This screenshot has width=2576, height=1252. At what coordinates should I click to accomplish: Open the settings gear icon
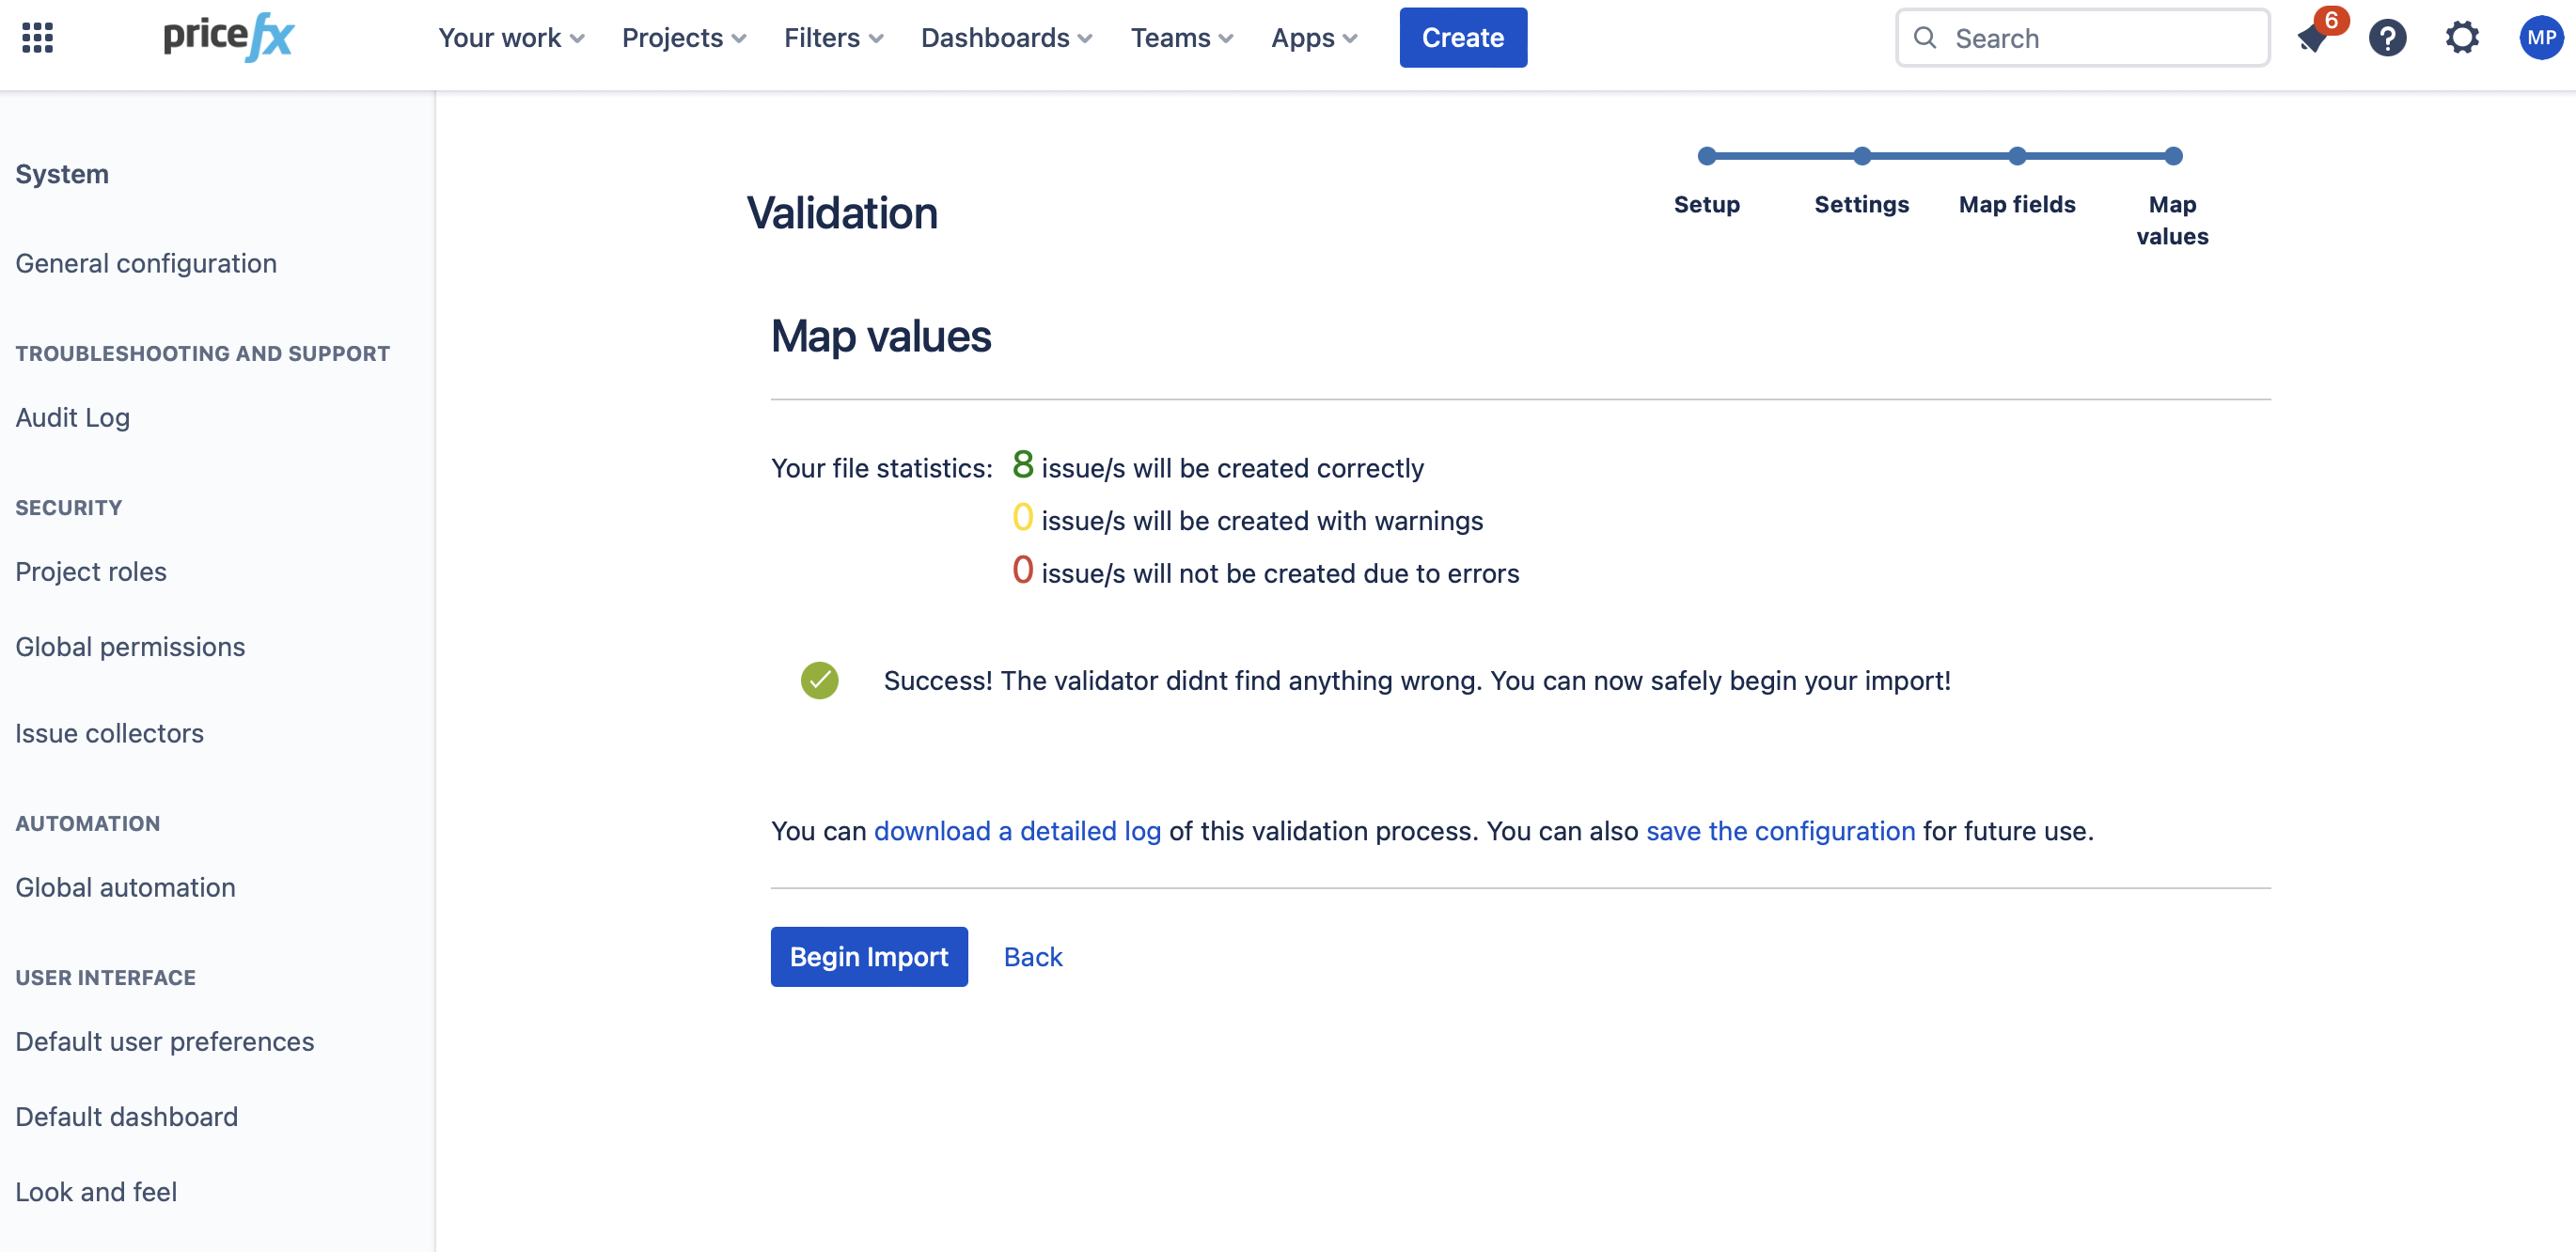tap(2462, 38)
